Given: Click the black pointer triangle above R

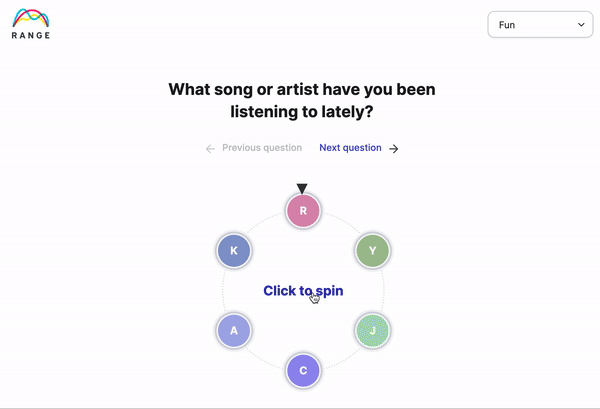Looking at the screenshot, I should tap(302, 188).
